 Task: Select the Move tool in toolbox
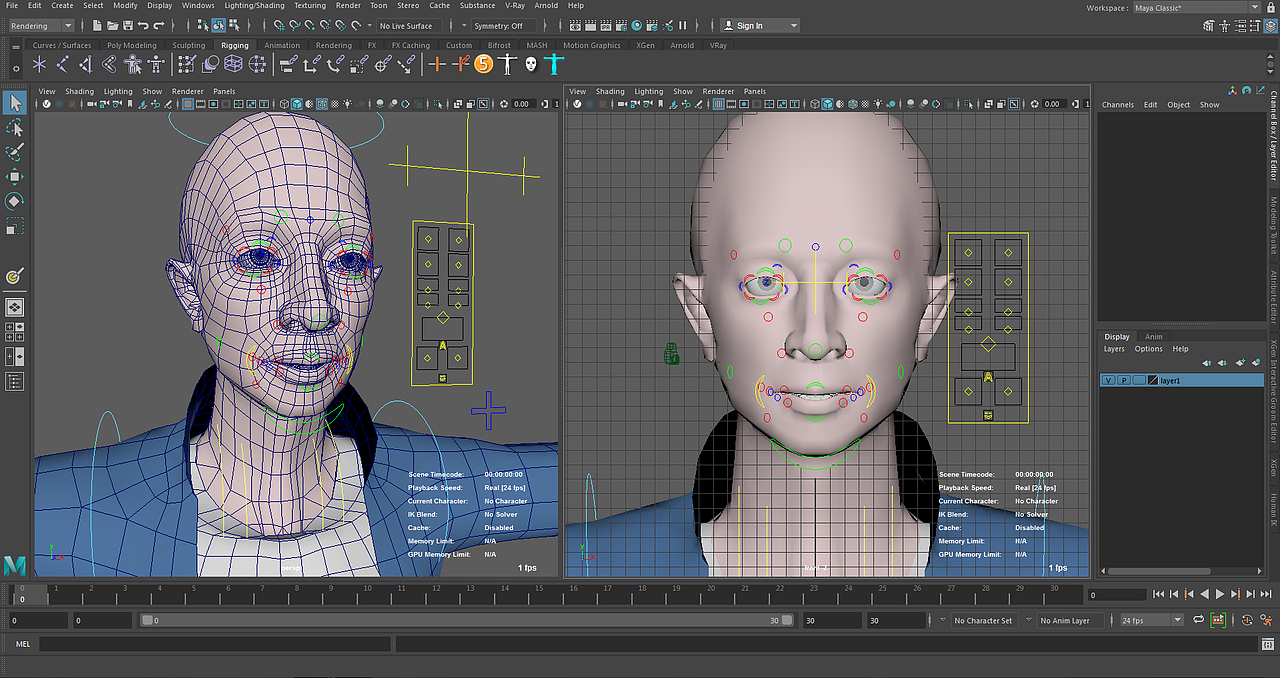point(15,177)
